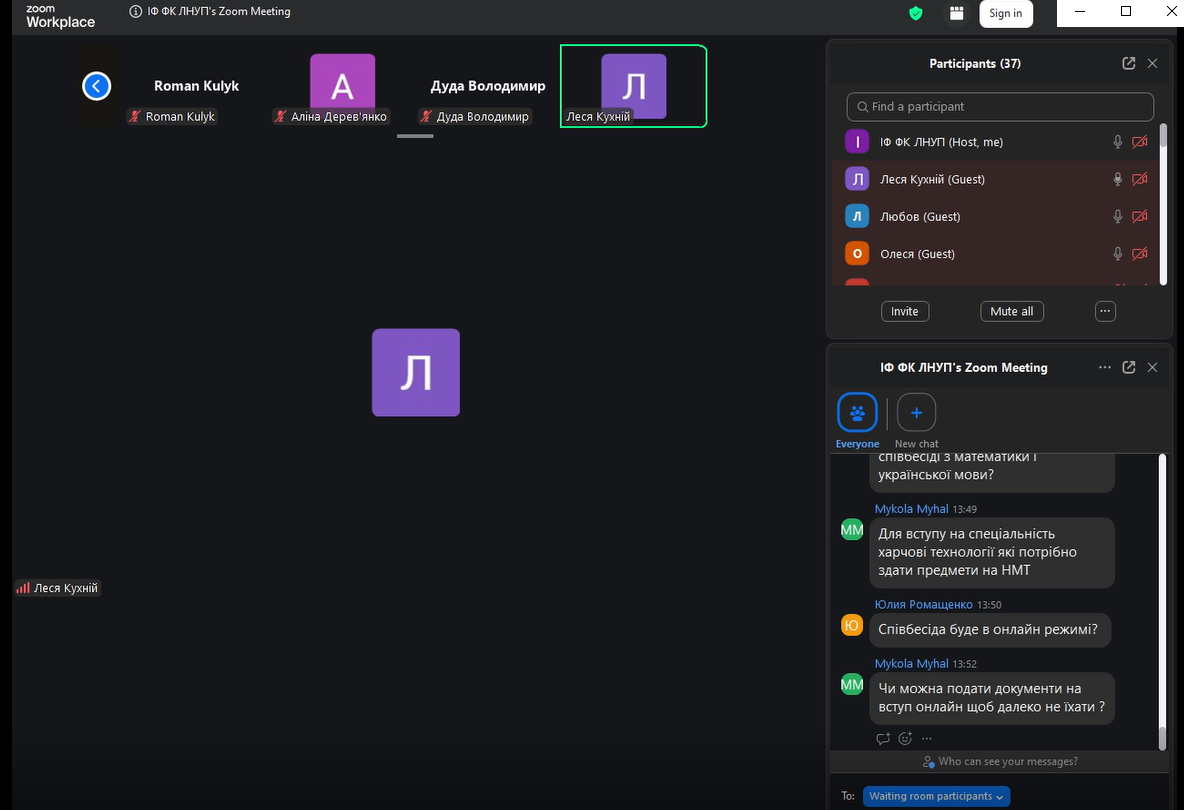This screenshot has width=1184, height=810.
Task: Click the green encryption shield icon
Action: [915, 13]
